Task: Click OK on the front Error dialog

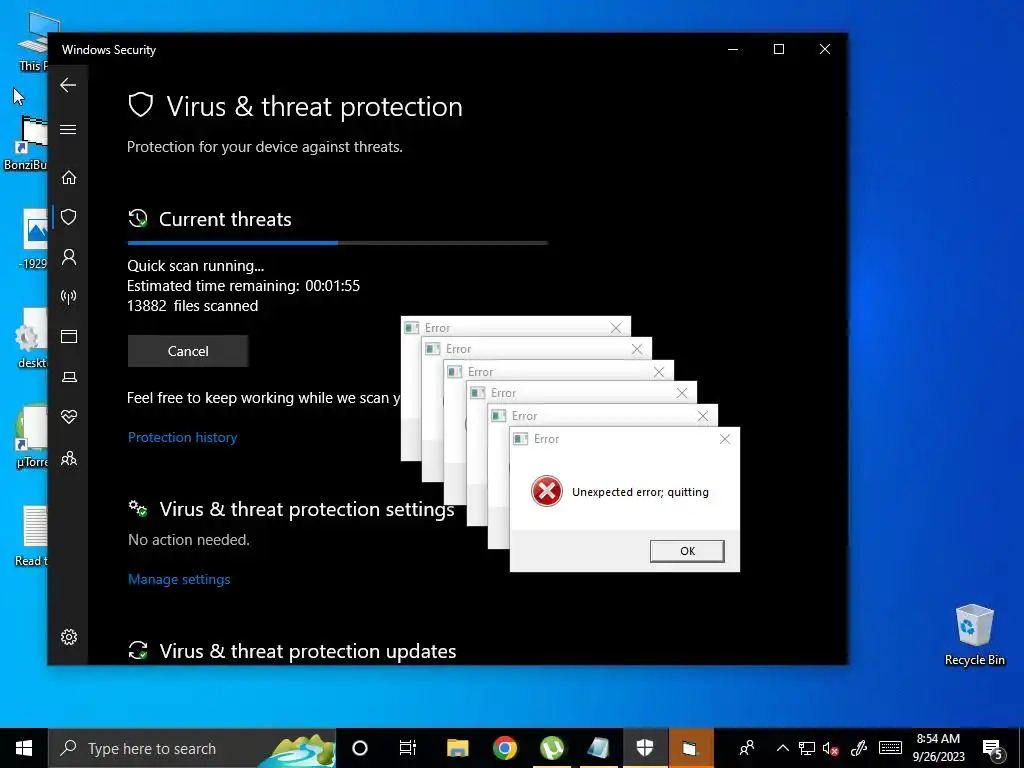Action: [687, 551]
